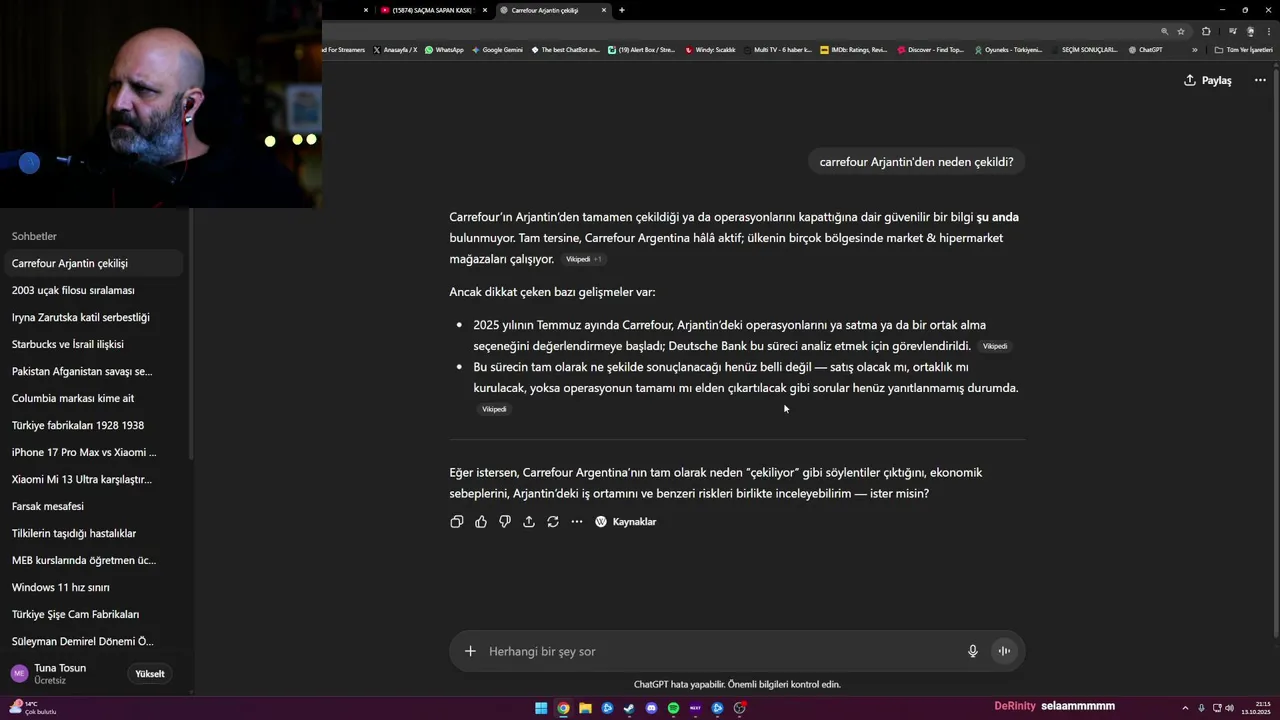Start voice mode with waveform button

click(1004, 651)
